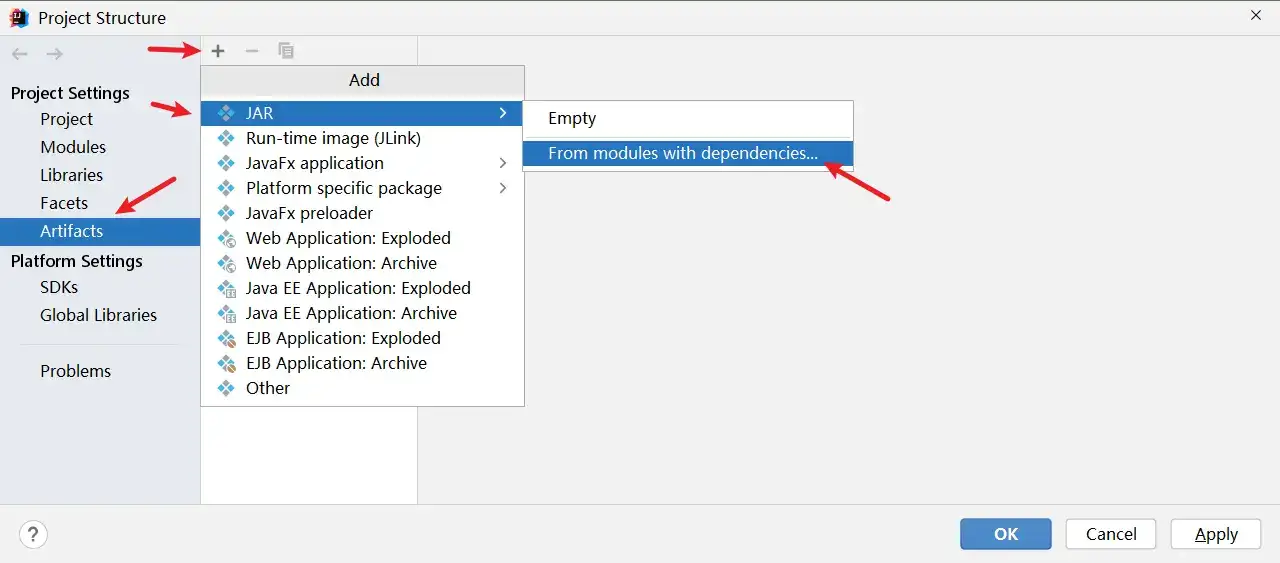Click the Apply button

pos(1217,534)
